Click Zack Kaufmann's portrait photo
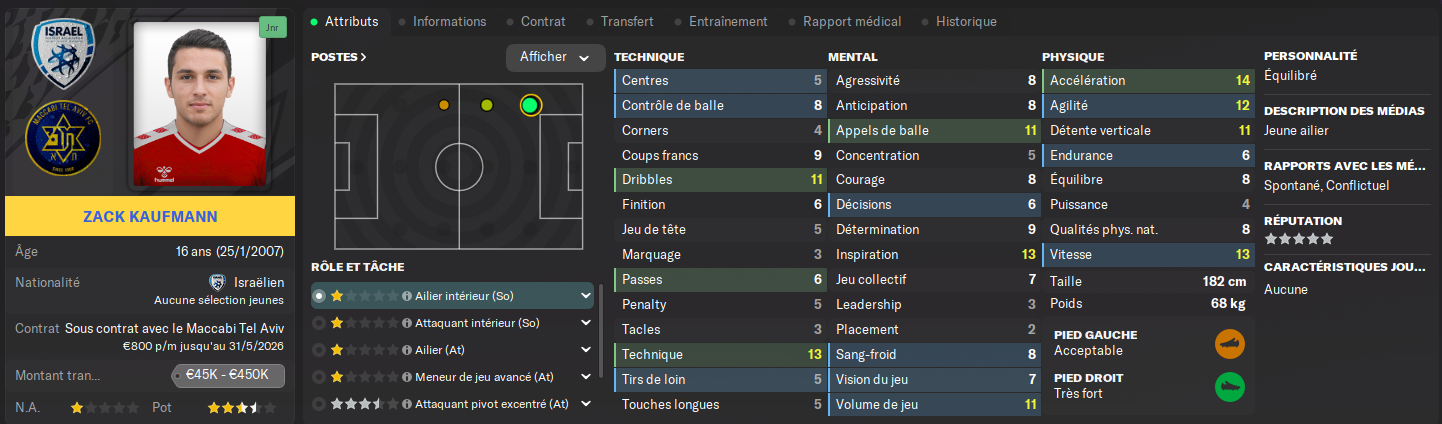This screenshot has height=424, width=1442. tap(200, 104)
